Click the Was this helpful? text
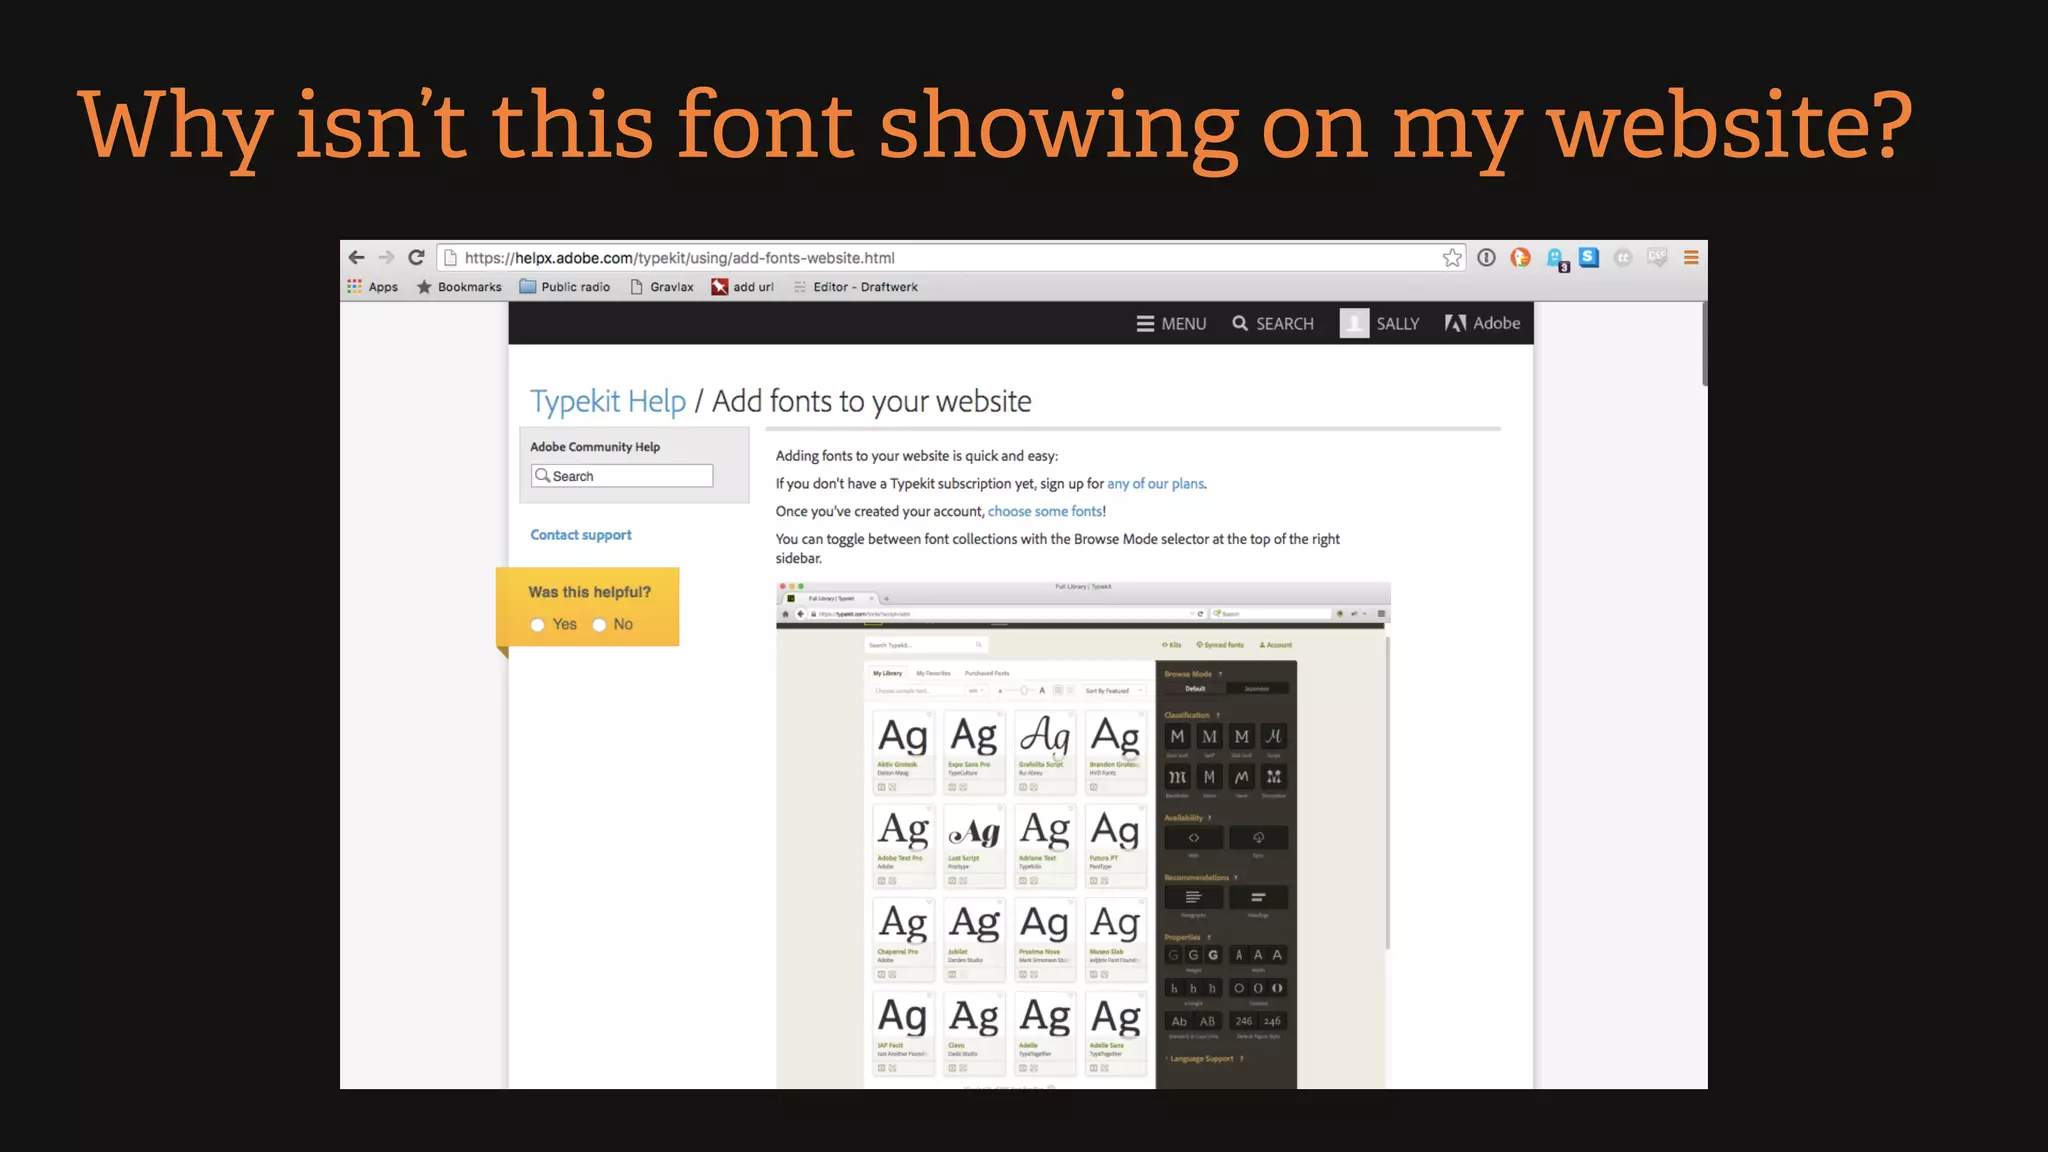The height and width of the screenshot is (1152, 2048). (x=590, y=592)
